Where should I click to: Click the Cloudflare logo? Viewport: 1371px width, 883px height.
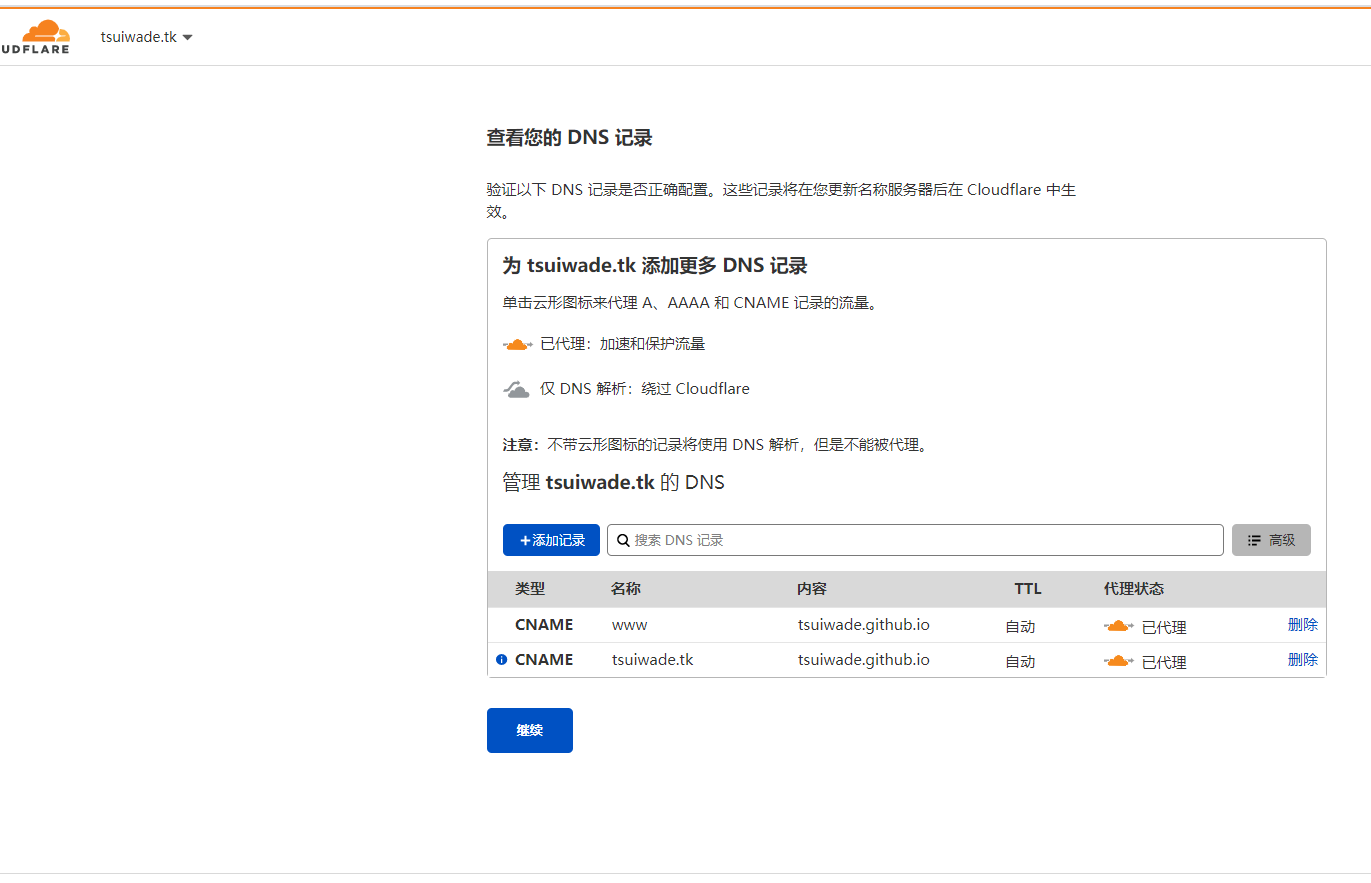coord(35,37)
